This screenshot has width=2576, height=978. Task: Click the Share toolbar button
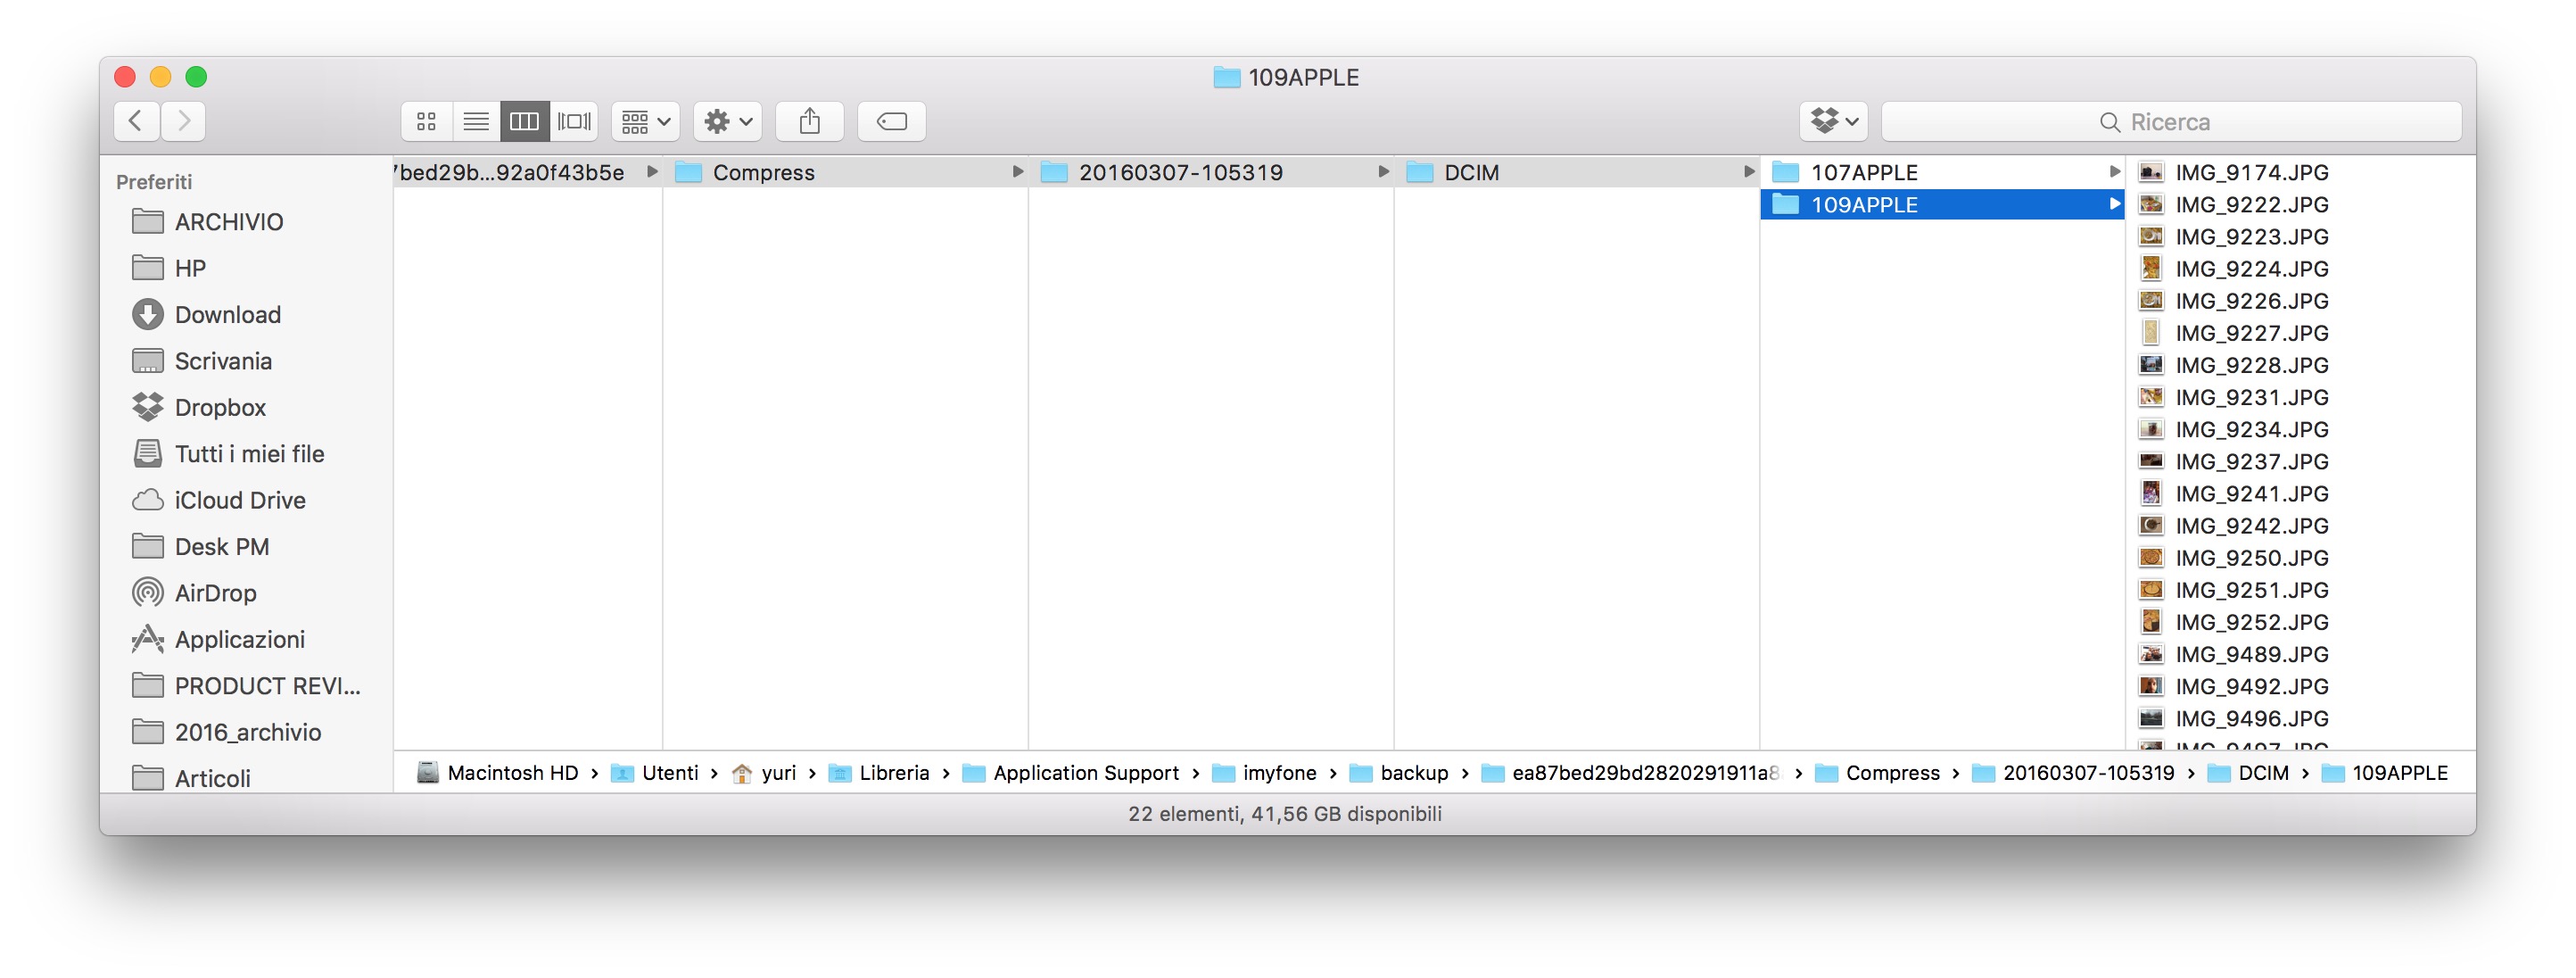pos(809,121)
